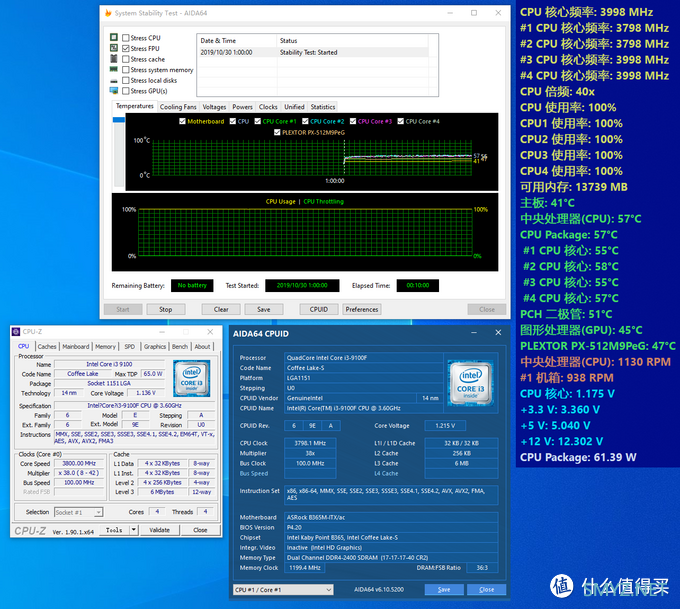Image resolution: width=680 pixels, height=609 pixels.
Task: Switch to the Powers tab
Action: tap(242, 107)
